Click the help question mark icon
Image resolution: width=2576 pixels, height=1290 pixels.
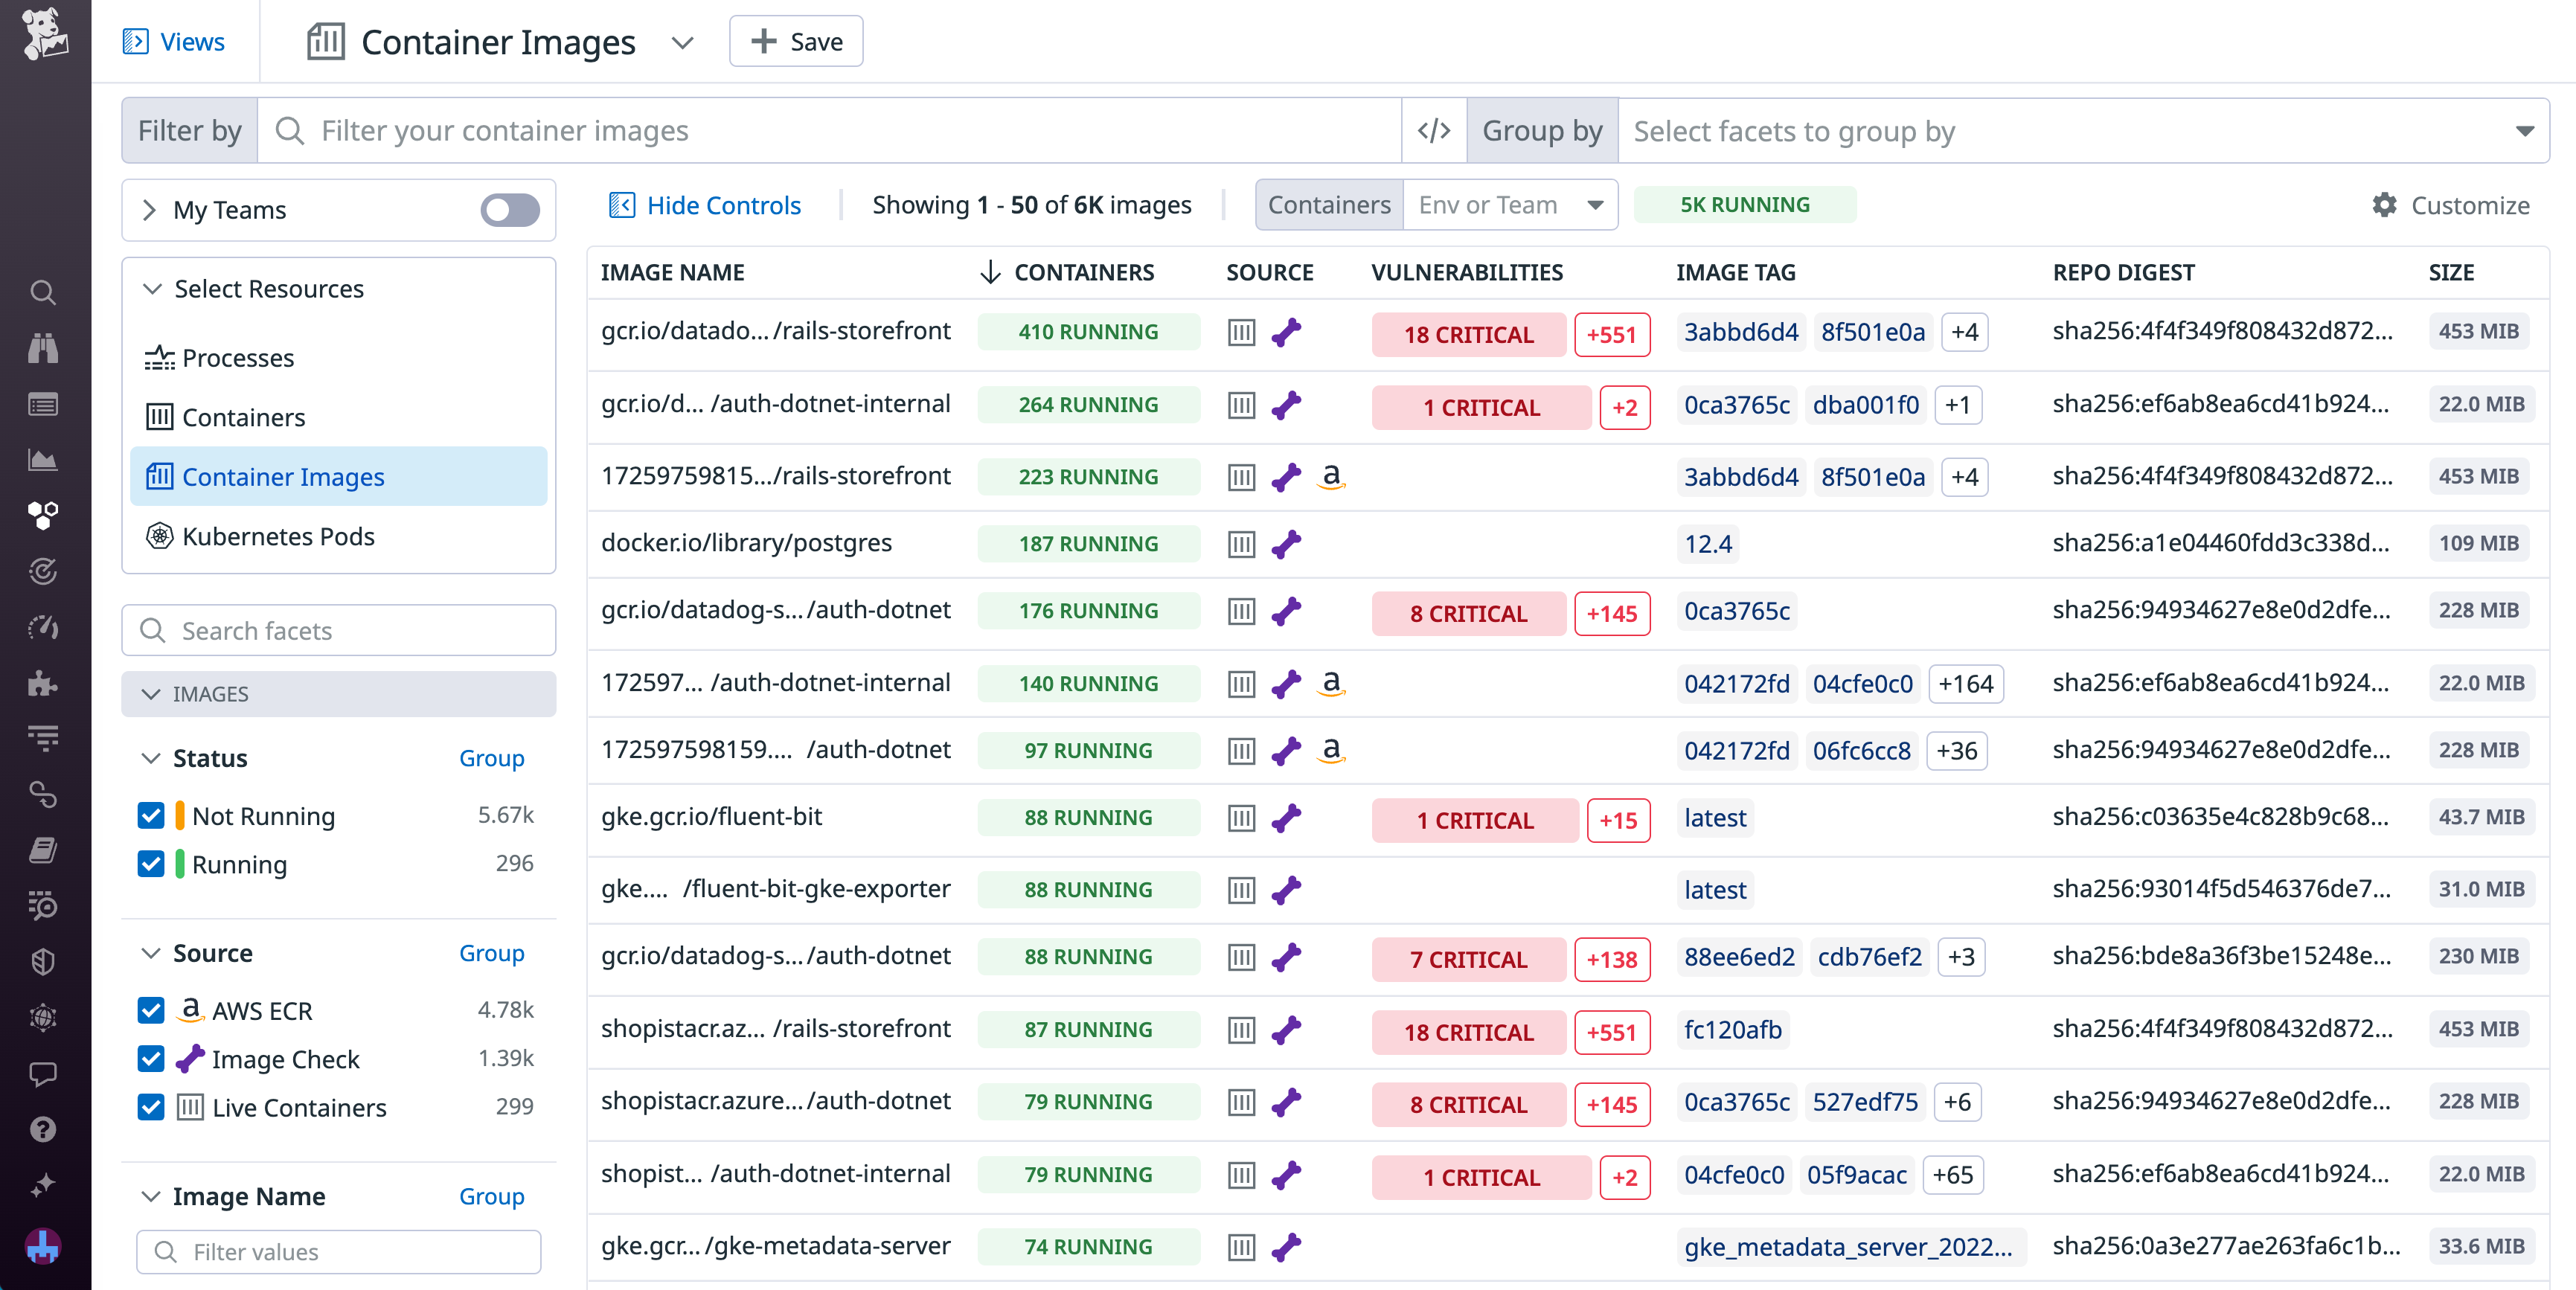[x=44, y=1130]
